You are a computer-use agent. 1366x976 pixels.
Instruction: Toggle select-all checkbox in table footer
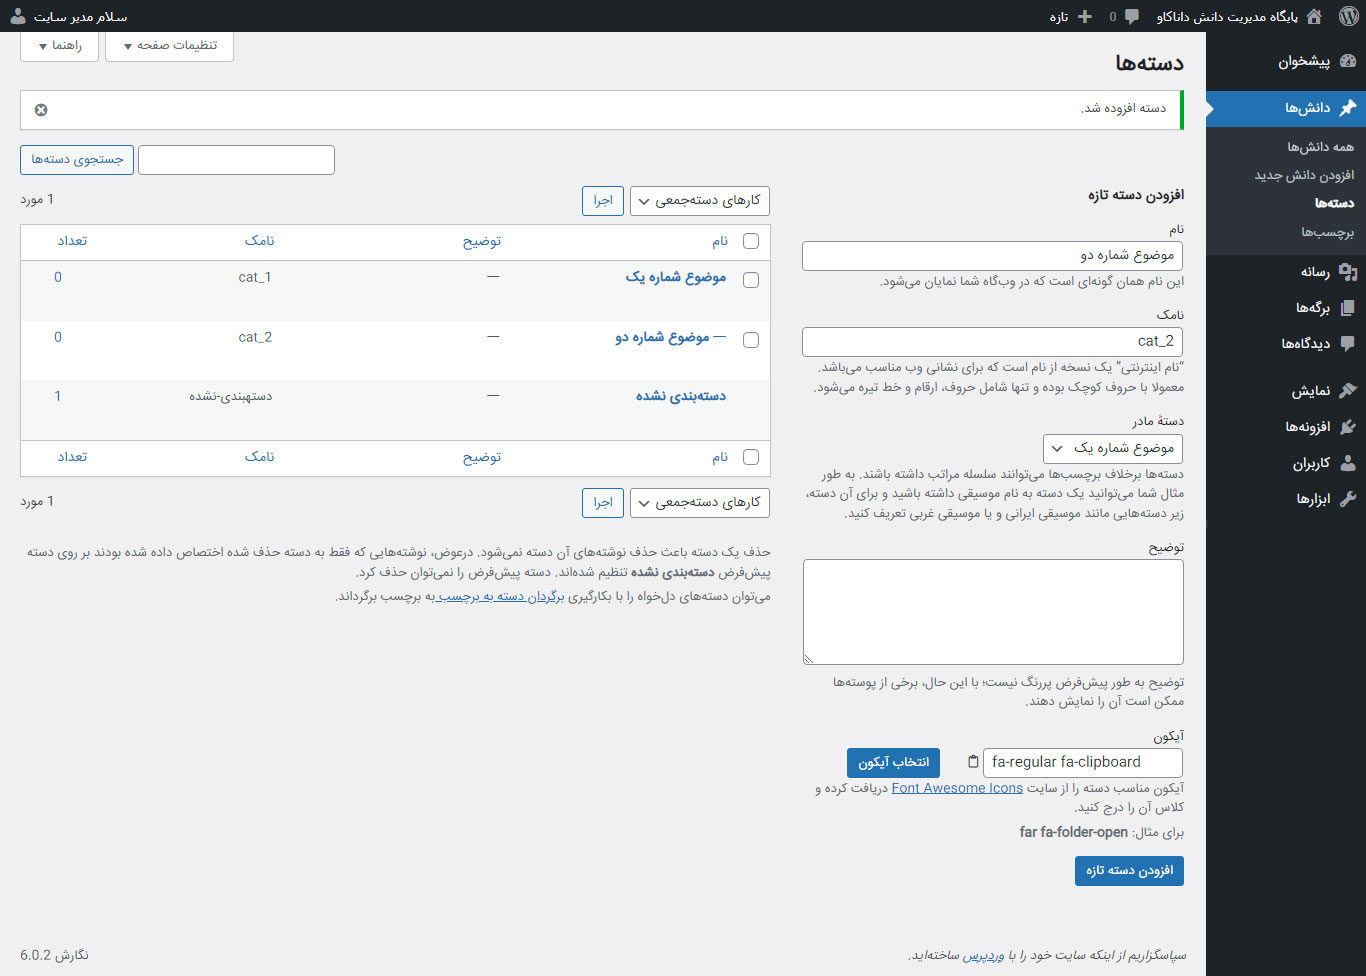point(751,457)
